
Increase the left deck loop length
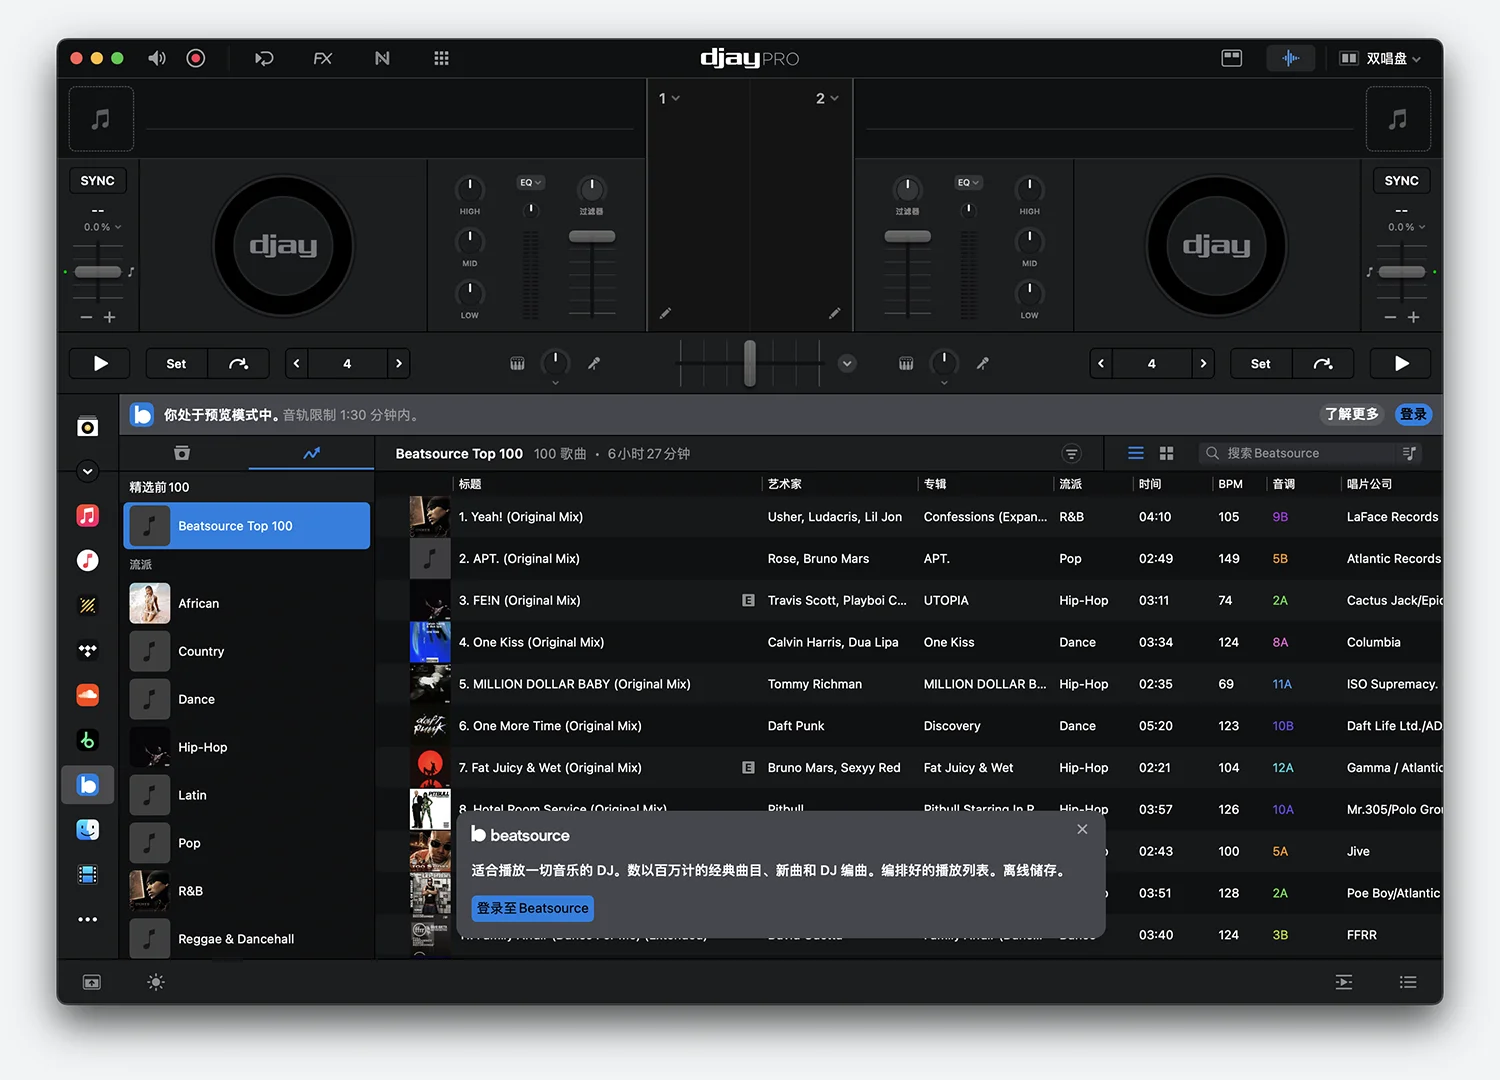tap(399, 364)
